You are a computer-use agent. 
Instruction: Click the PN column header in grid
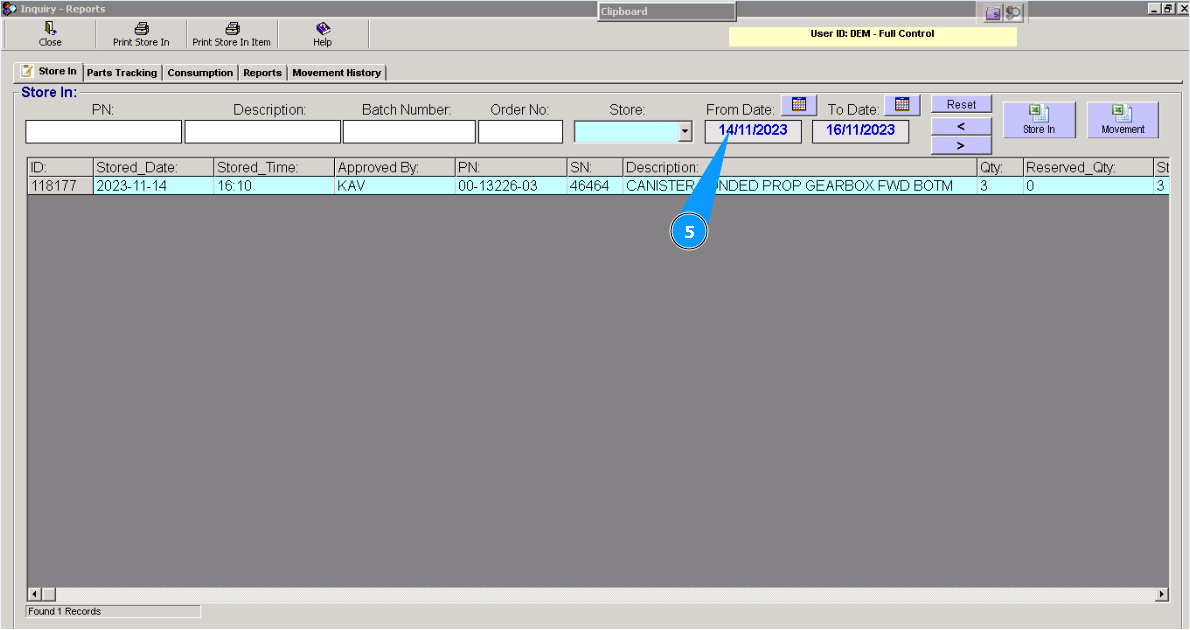511,167
